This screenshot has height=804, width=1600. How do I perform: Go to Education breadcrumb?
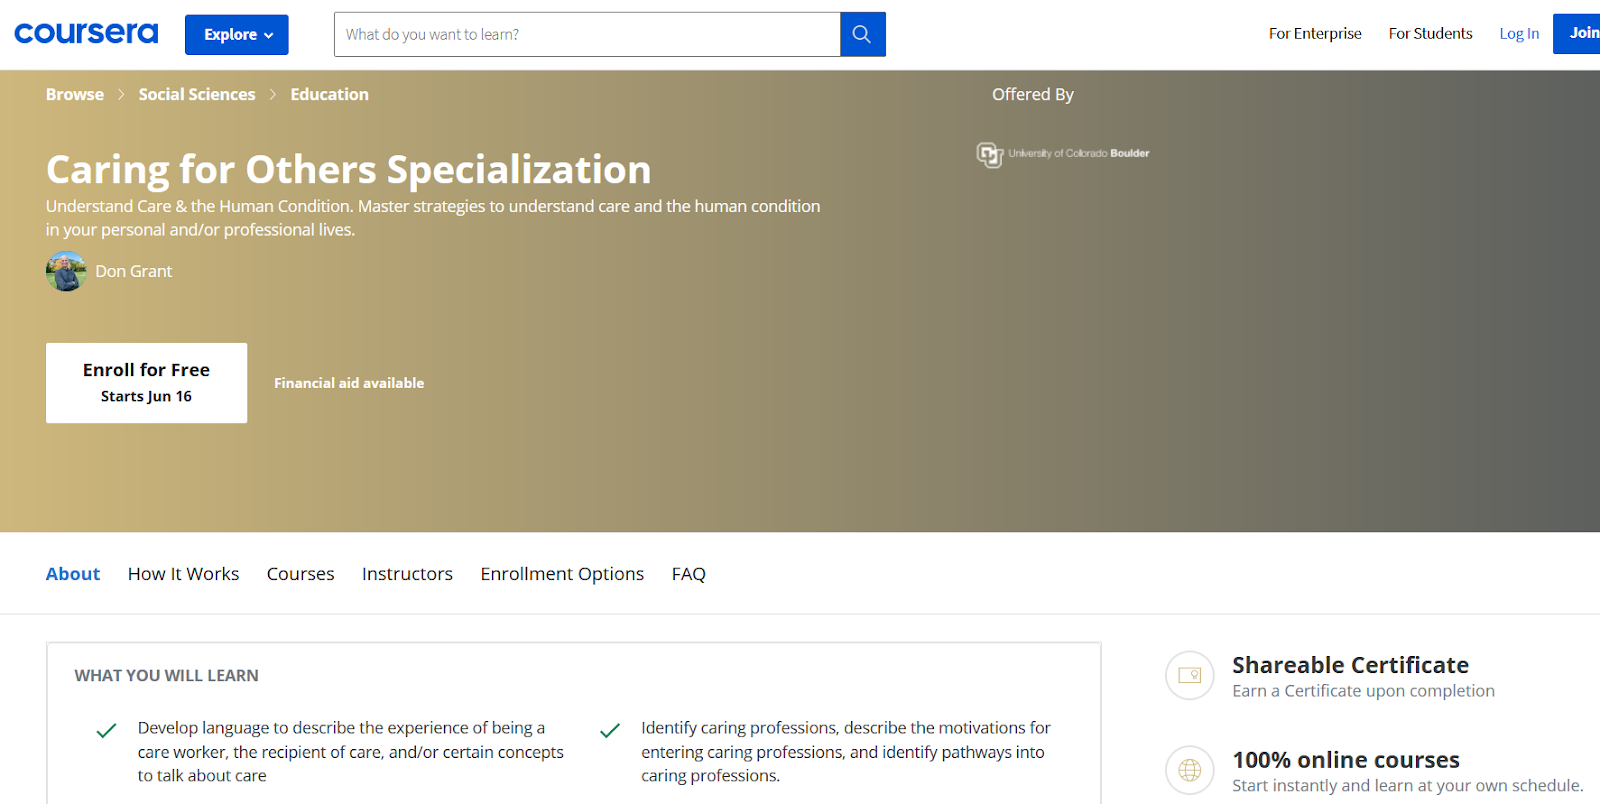click(x=329, y=94)
